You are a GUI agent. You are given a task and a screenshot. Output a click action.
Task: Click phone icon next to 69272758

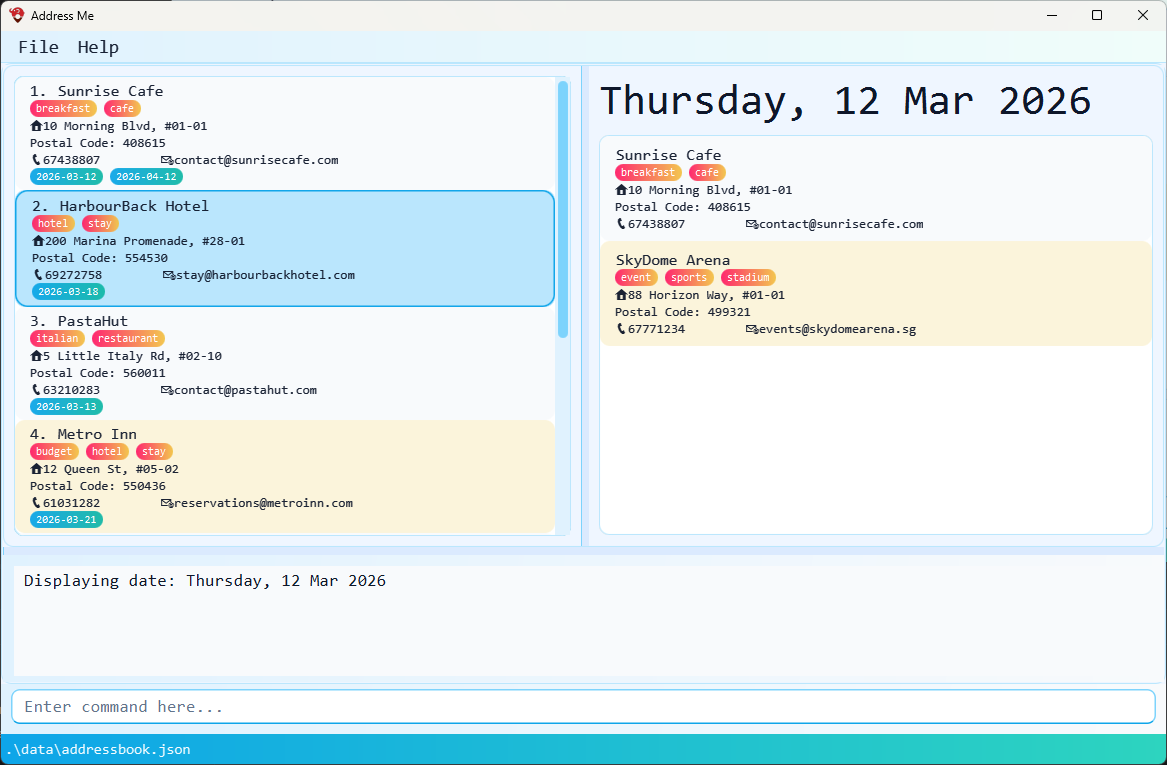pyautogui.click(x=38, y=275)
